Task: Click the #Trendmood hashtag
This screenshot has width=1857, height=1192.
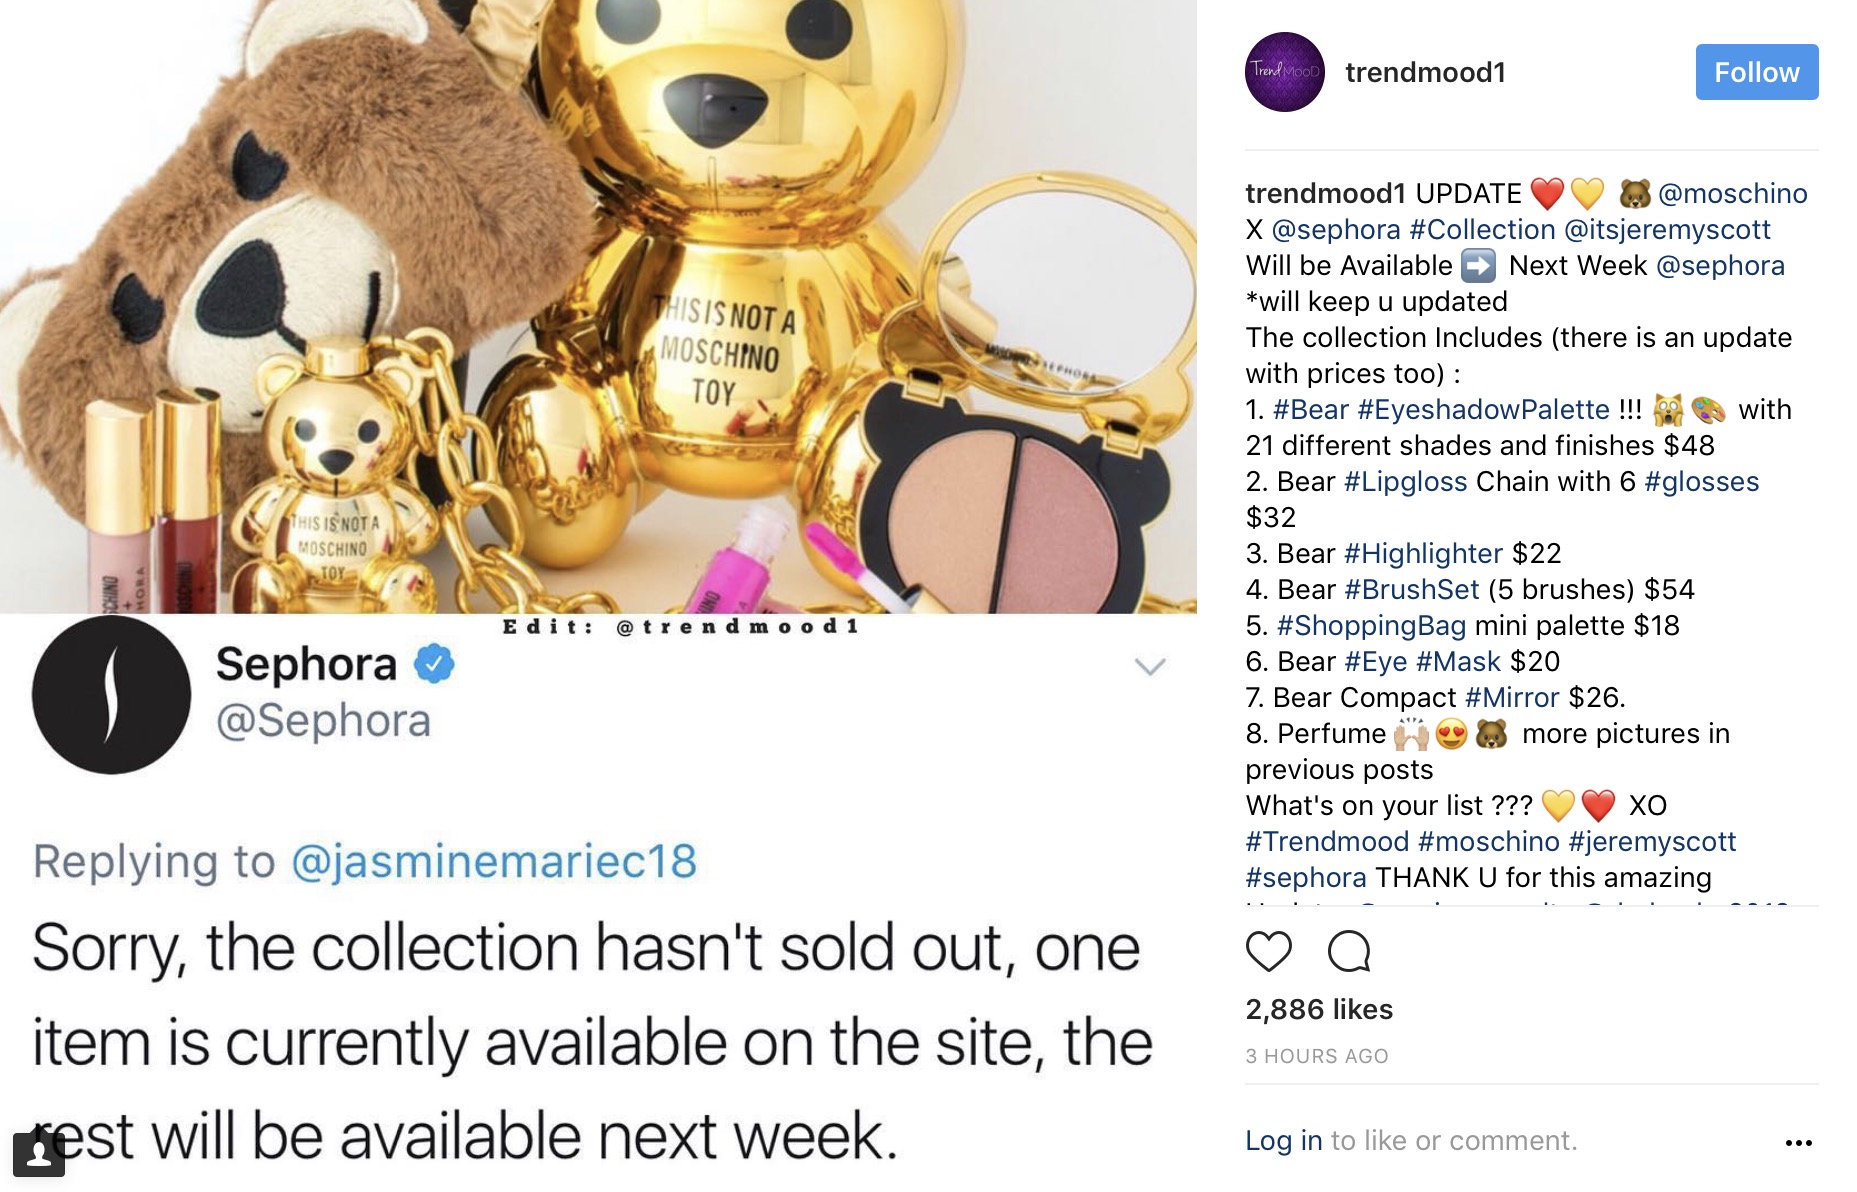Action: [x=1327, y=841]
